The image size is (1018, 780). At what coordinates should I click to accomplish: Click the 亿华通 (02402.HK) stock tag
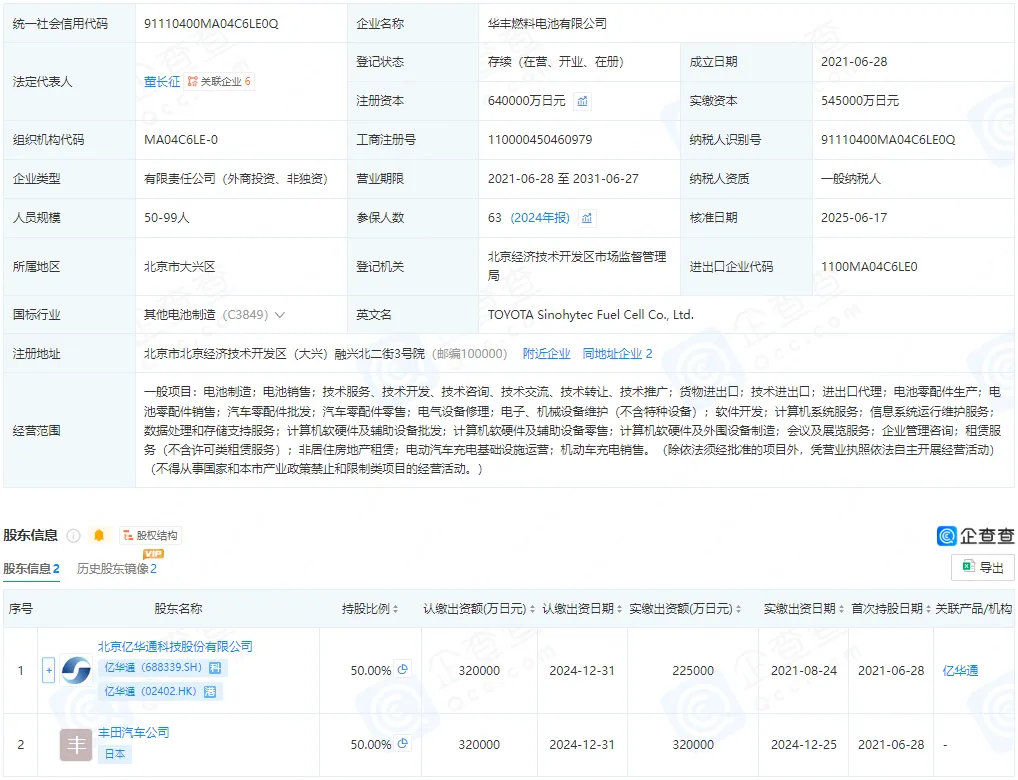pyautogui.click(x=160, y=691)
